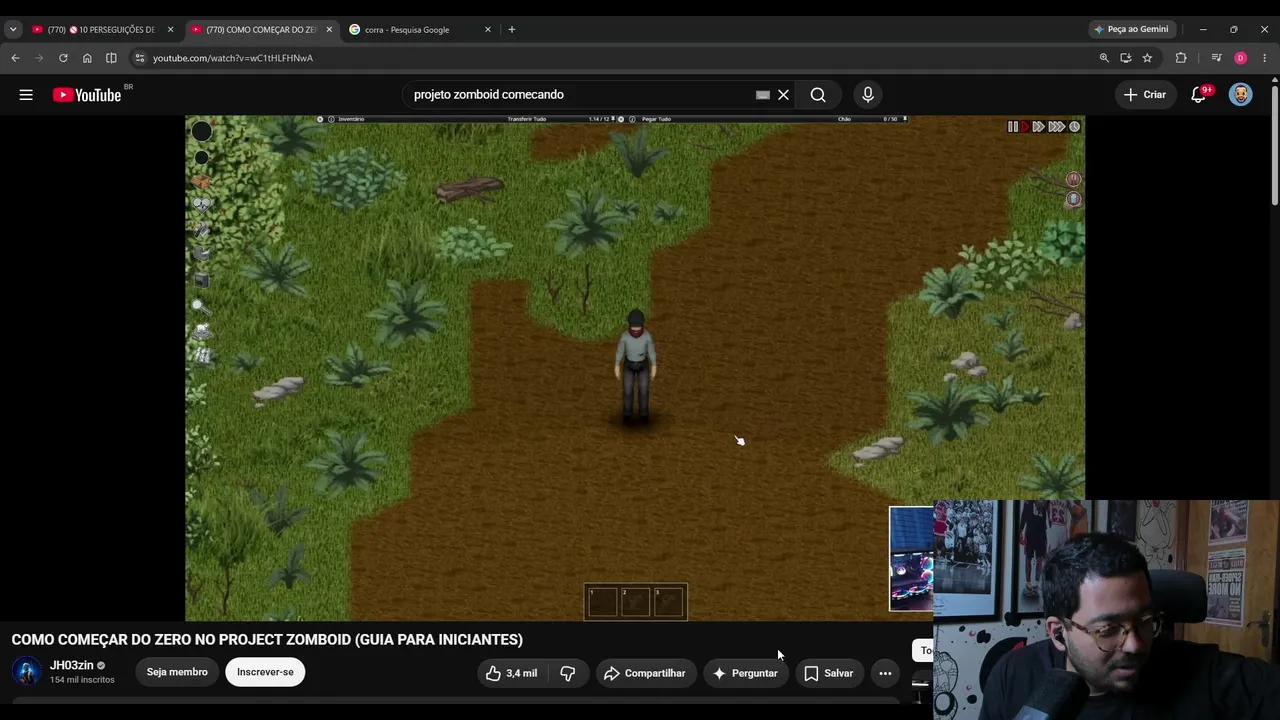Open the JH03zin channel name link
1280x720 pixels.
(72, 665)
